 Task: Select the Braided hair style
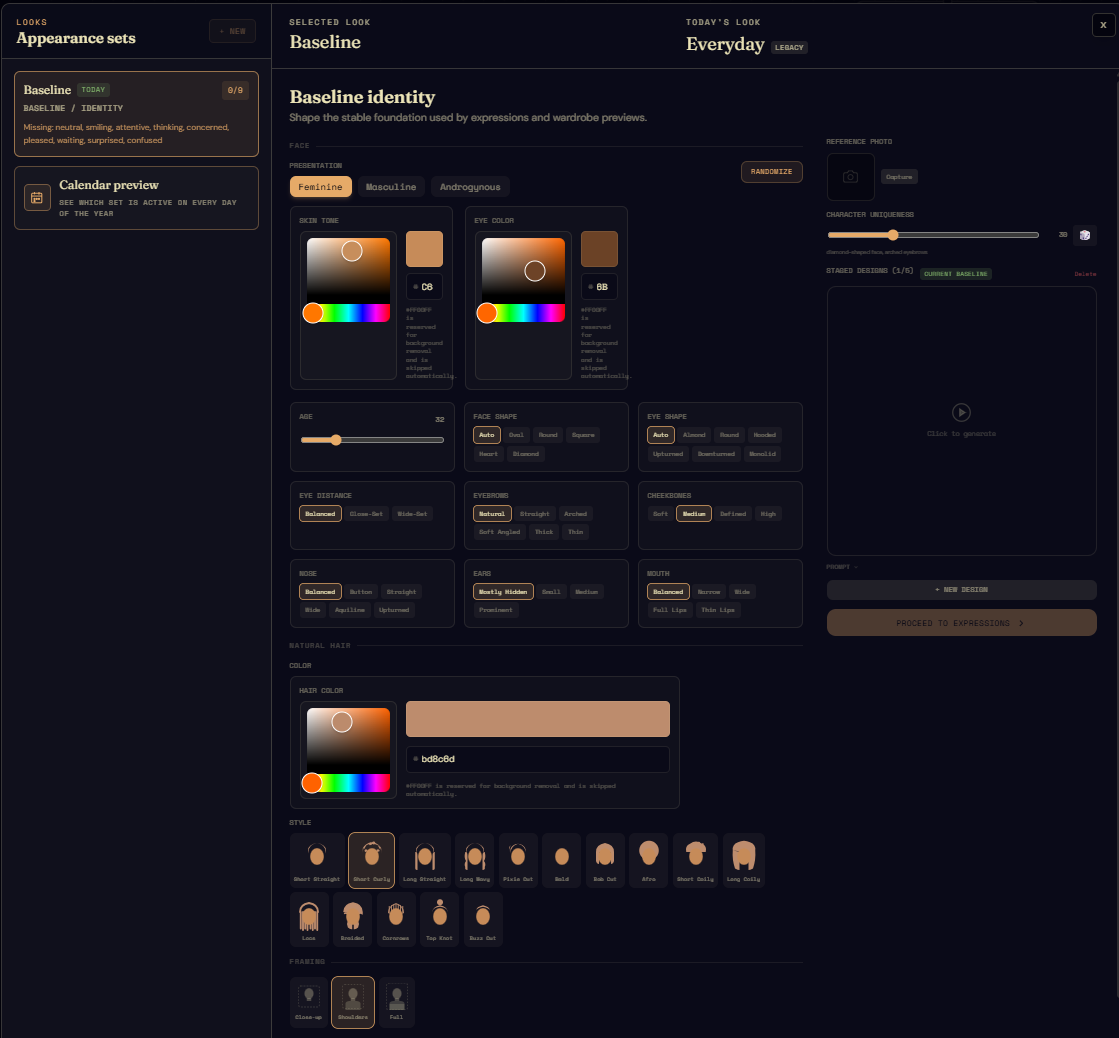pos(353,919)
